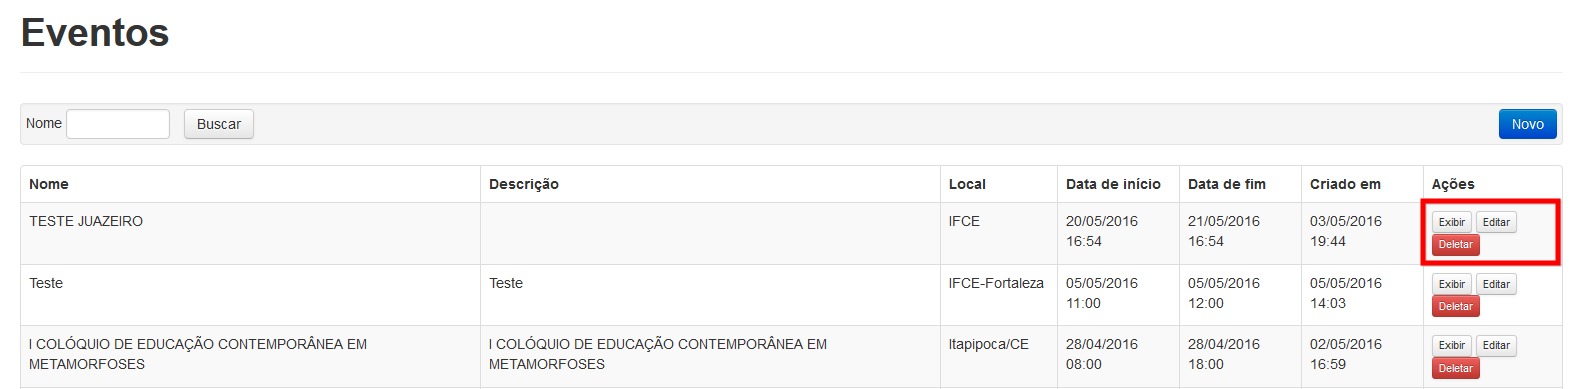Show details of TESTE JUAZEIRO via Exibir
Viewport: 1583px width, 389px height.
(x=1452, y=222)
